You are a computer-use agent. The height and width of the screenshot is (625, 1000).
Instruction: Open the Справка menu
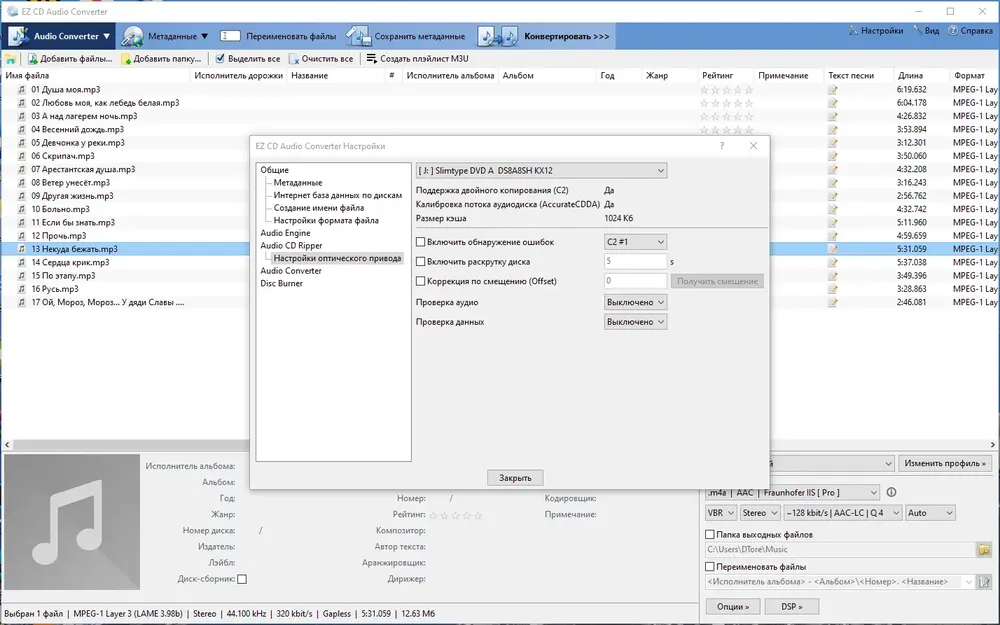tap(970, 31)
